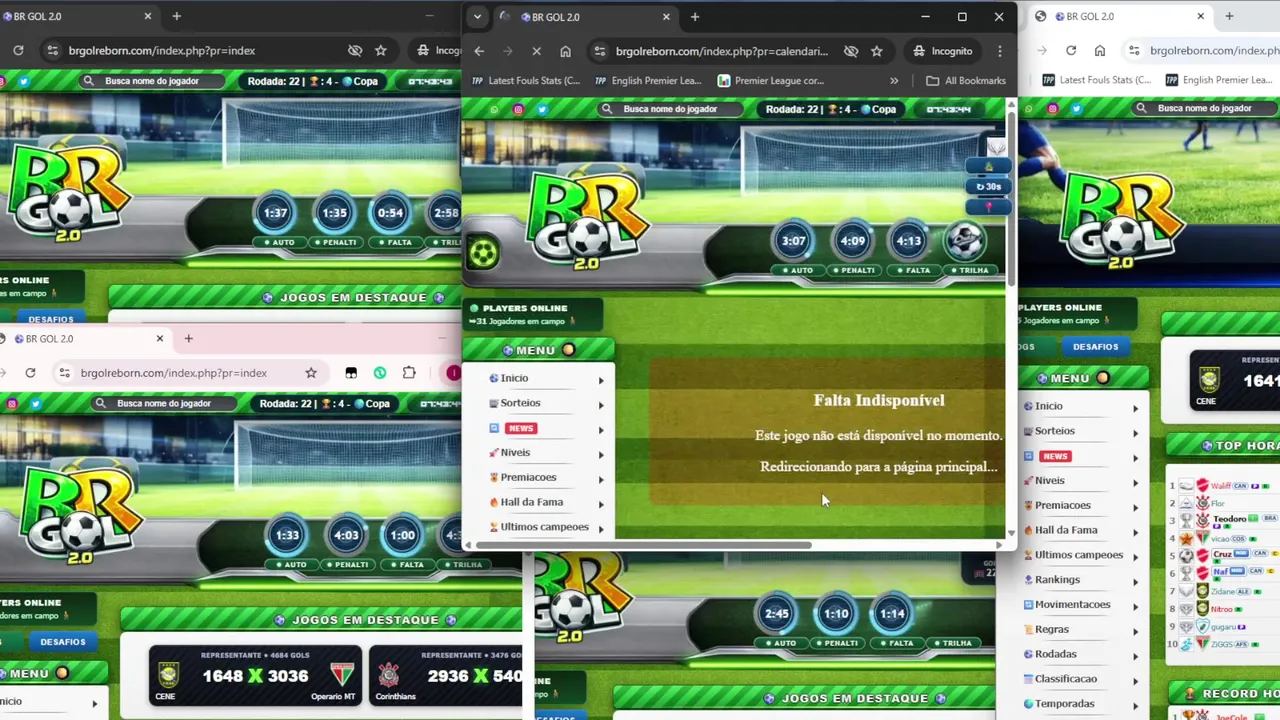Image resolution: width=1280 pixels, height=720 pixels.
Task: Expand Rankings submenu arrow in right window
Action: pyautogui.click(x=1135, y=581)
